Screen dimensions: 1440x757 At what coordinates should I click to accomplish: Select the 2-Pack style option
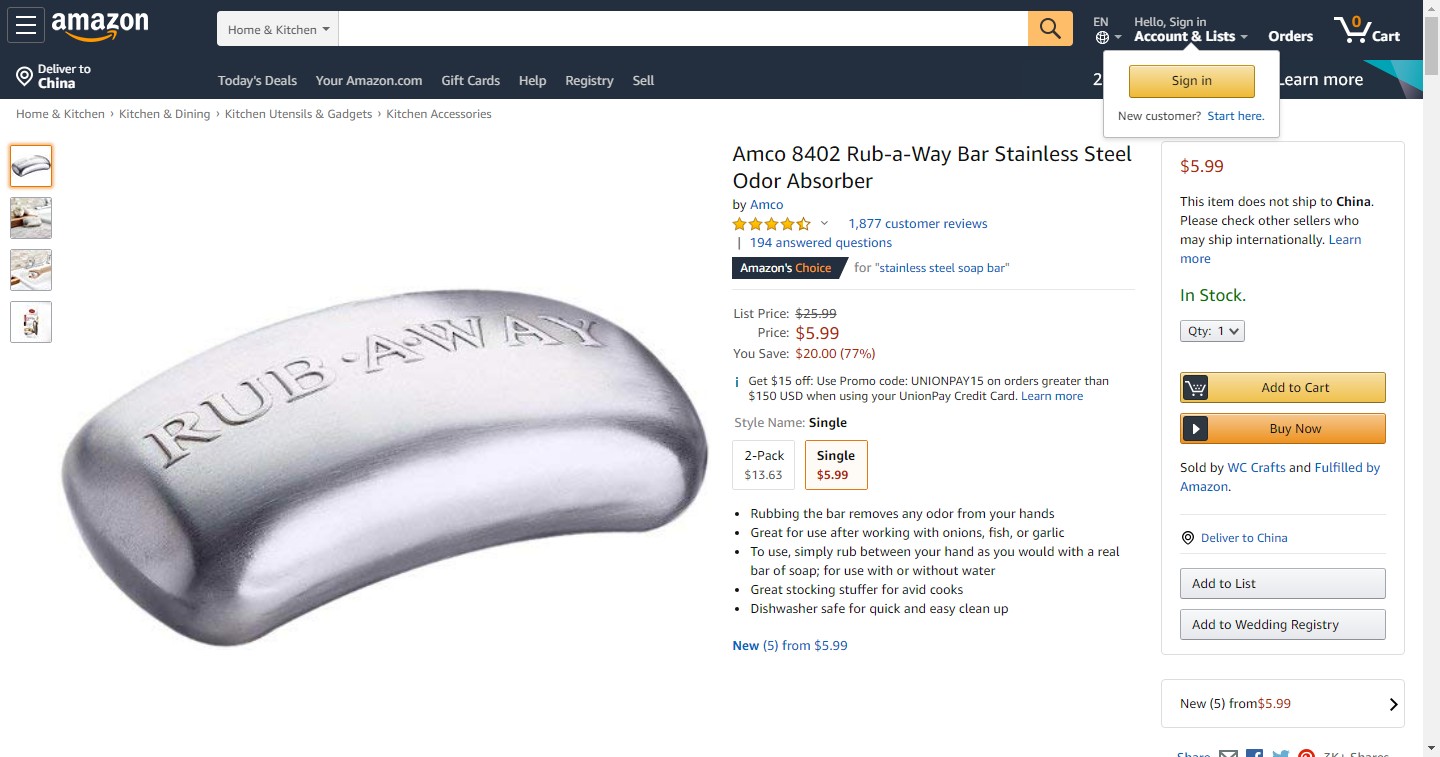click(764, 465)
